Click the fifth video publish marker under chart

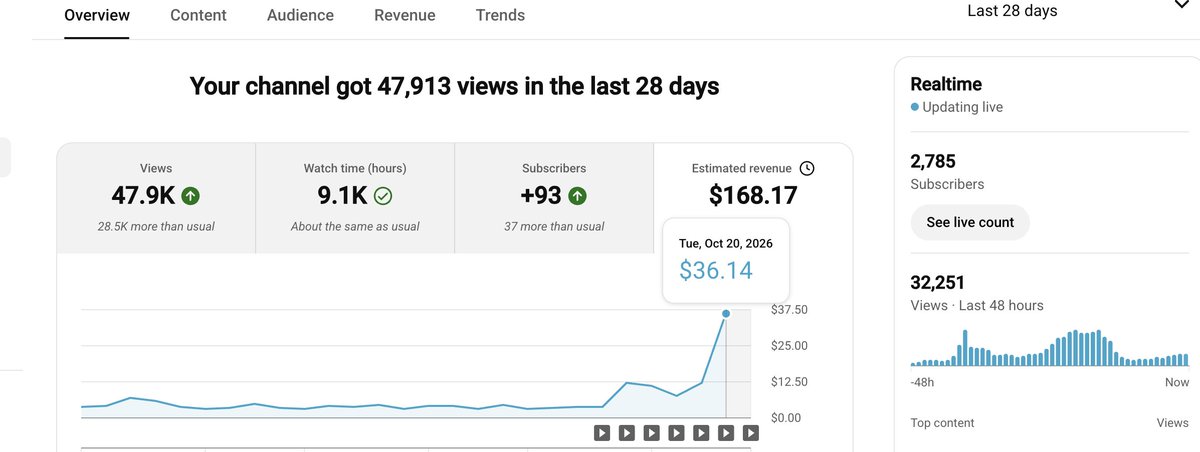[701, 433]
